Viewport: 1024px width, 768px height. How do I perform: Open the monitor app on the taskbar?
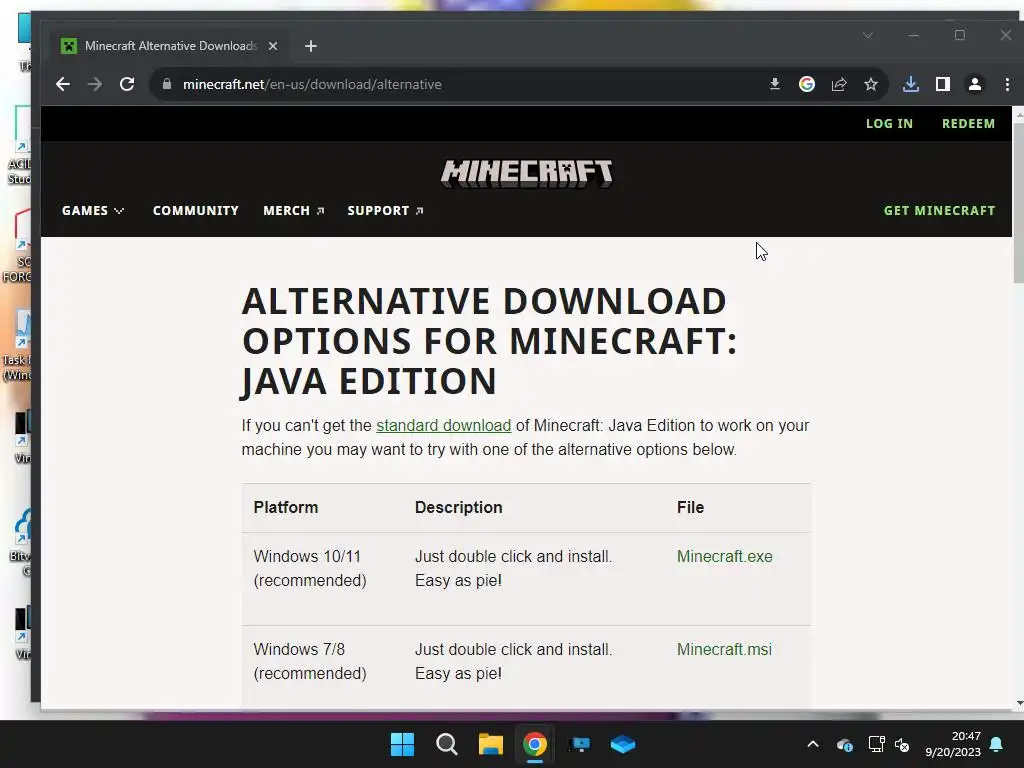tap(579, 744)
